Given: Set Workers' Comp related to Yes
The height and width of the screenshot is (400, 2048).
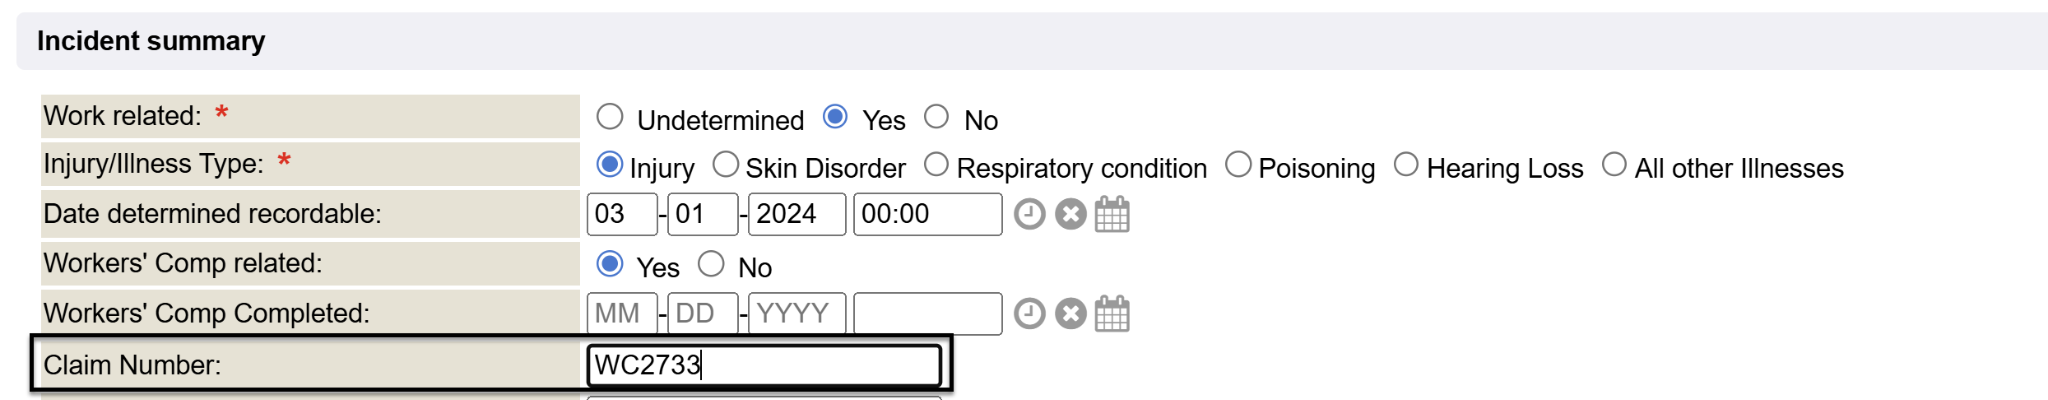Looking at the screenshot, I should 609,264.
